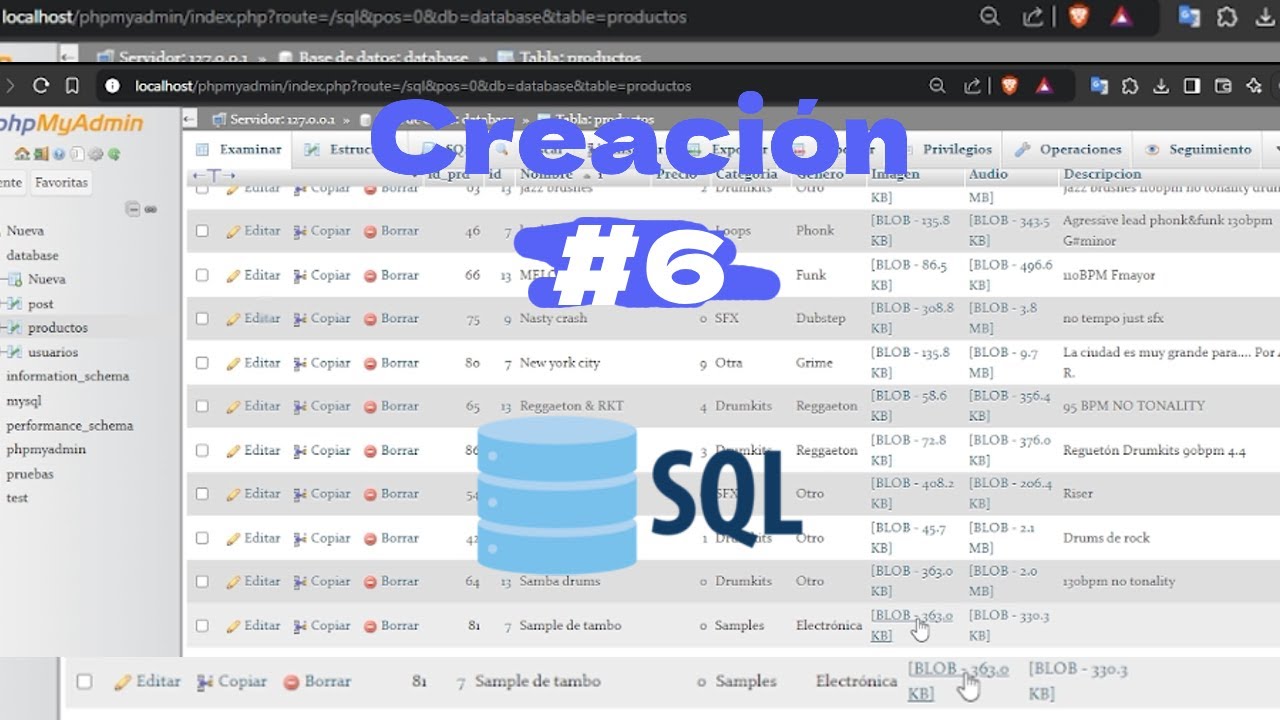Check the box for row with id_pro 66

pyautogui.click(x=202, y=275)
